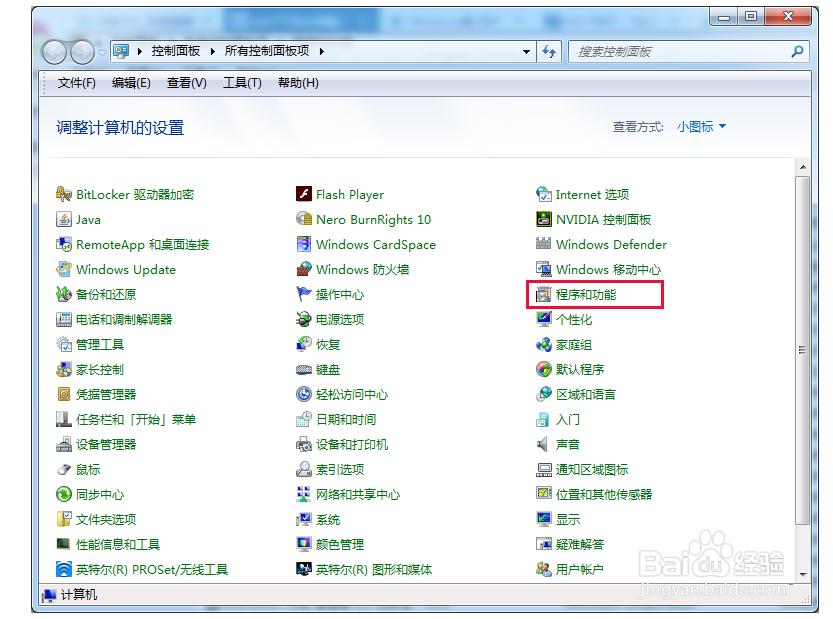
Task: Go forward with the Forward arrow button
Action: point(82,52)
